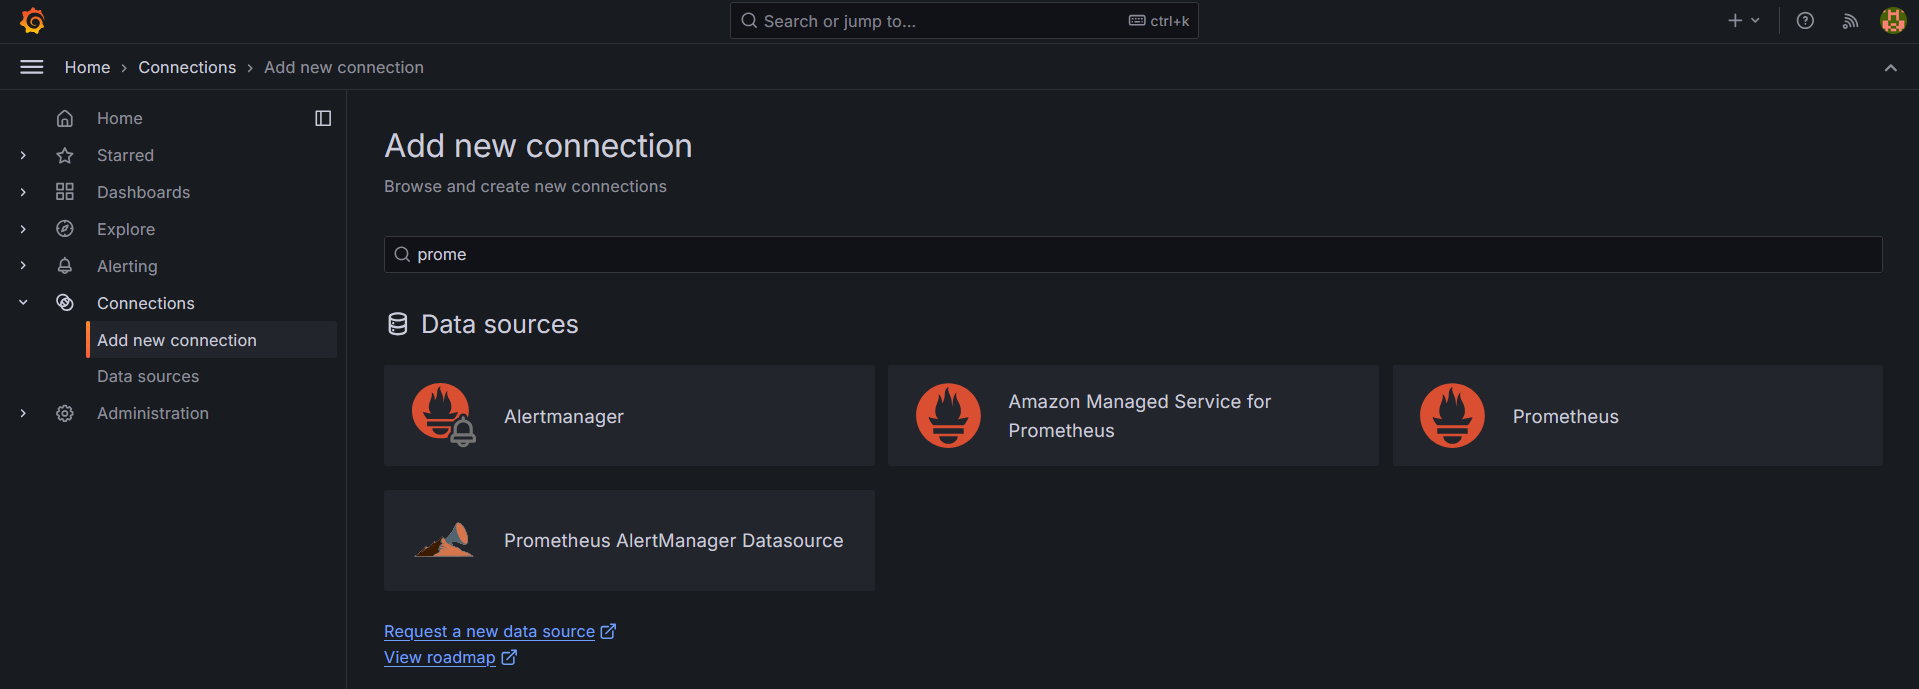Open the user profile avatar
1919x689 pixels.
pos(1892,21)
